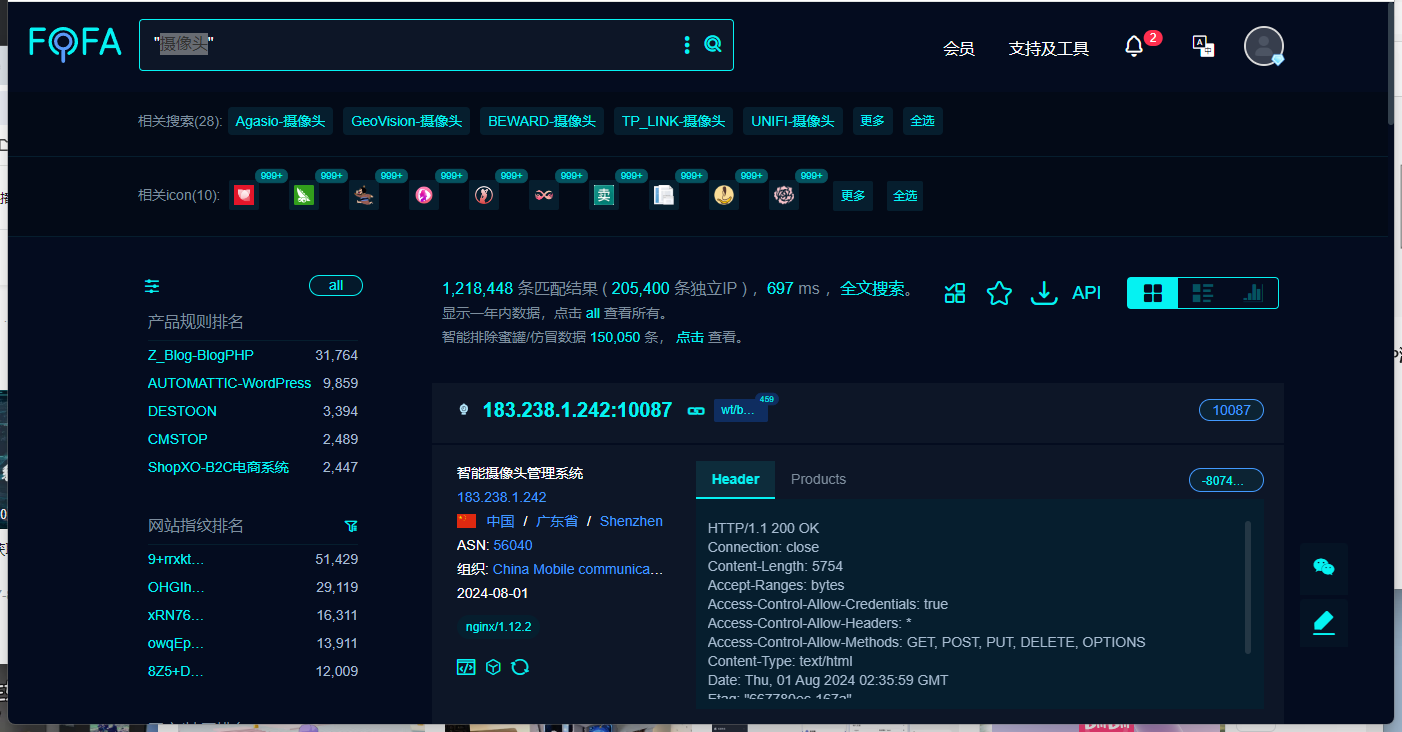
Task: Download results using the download icon
Action: tap(1044, 293)
